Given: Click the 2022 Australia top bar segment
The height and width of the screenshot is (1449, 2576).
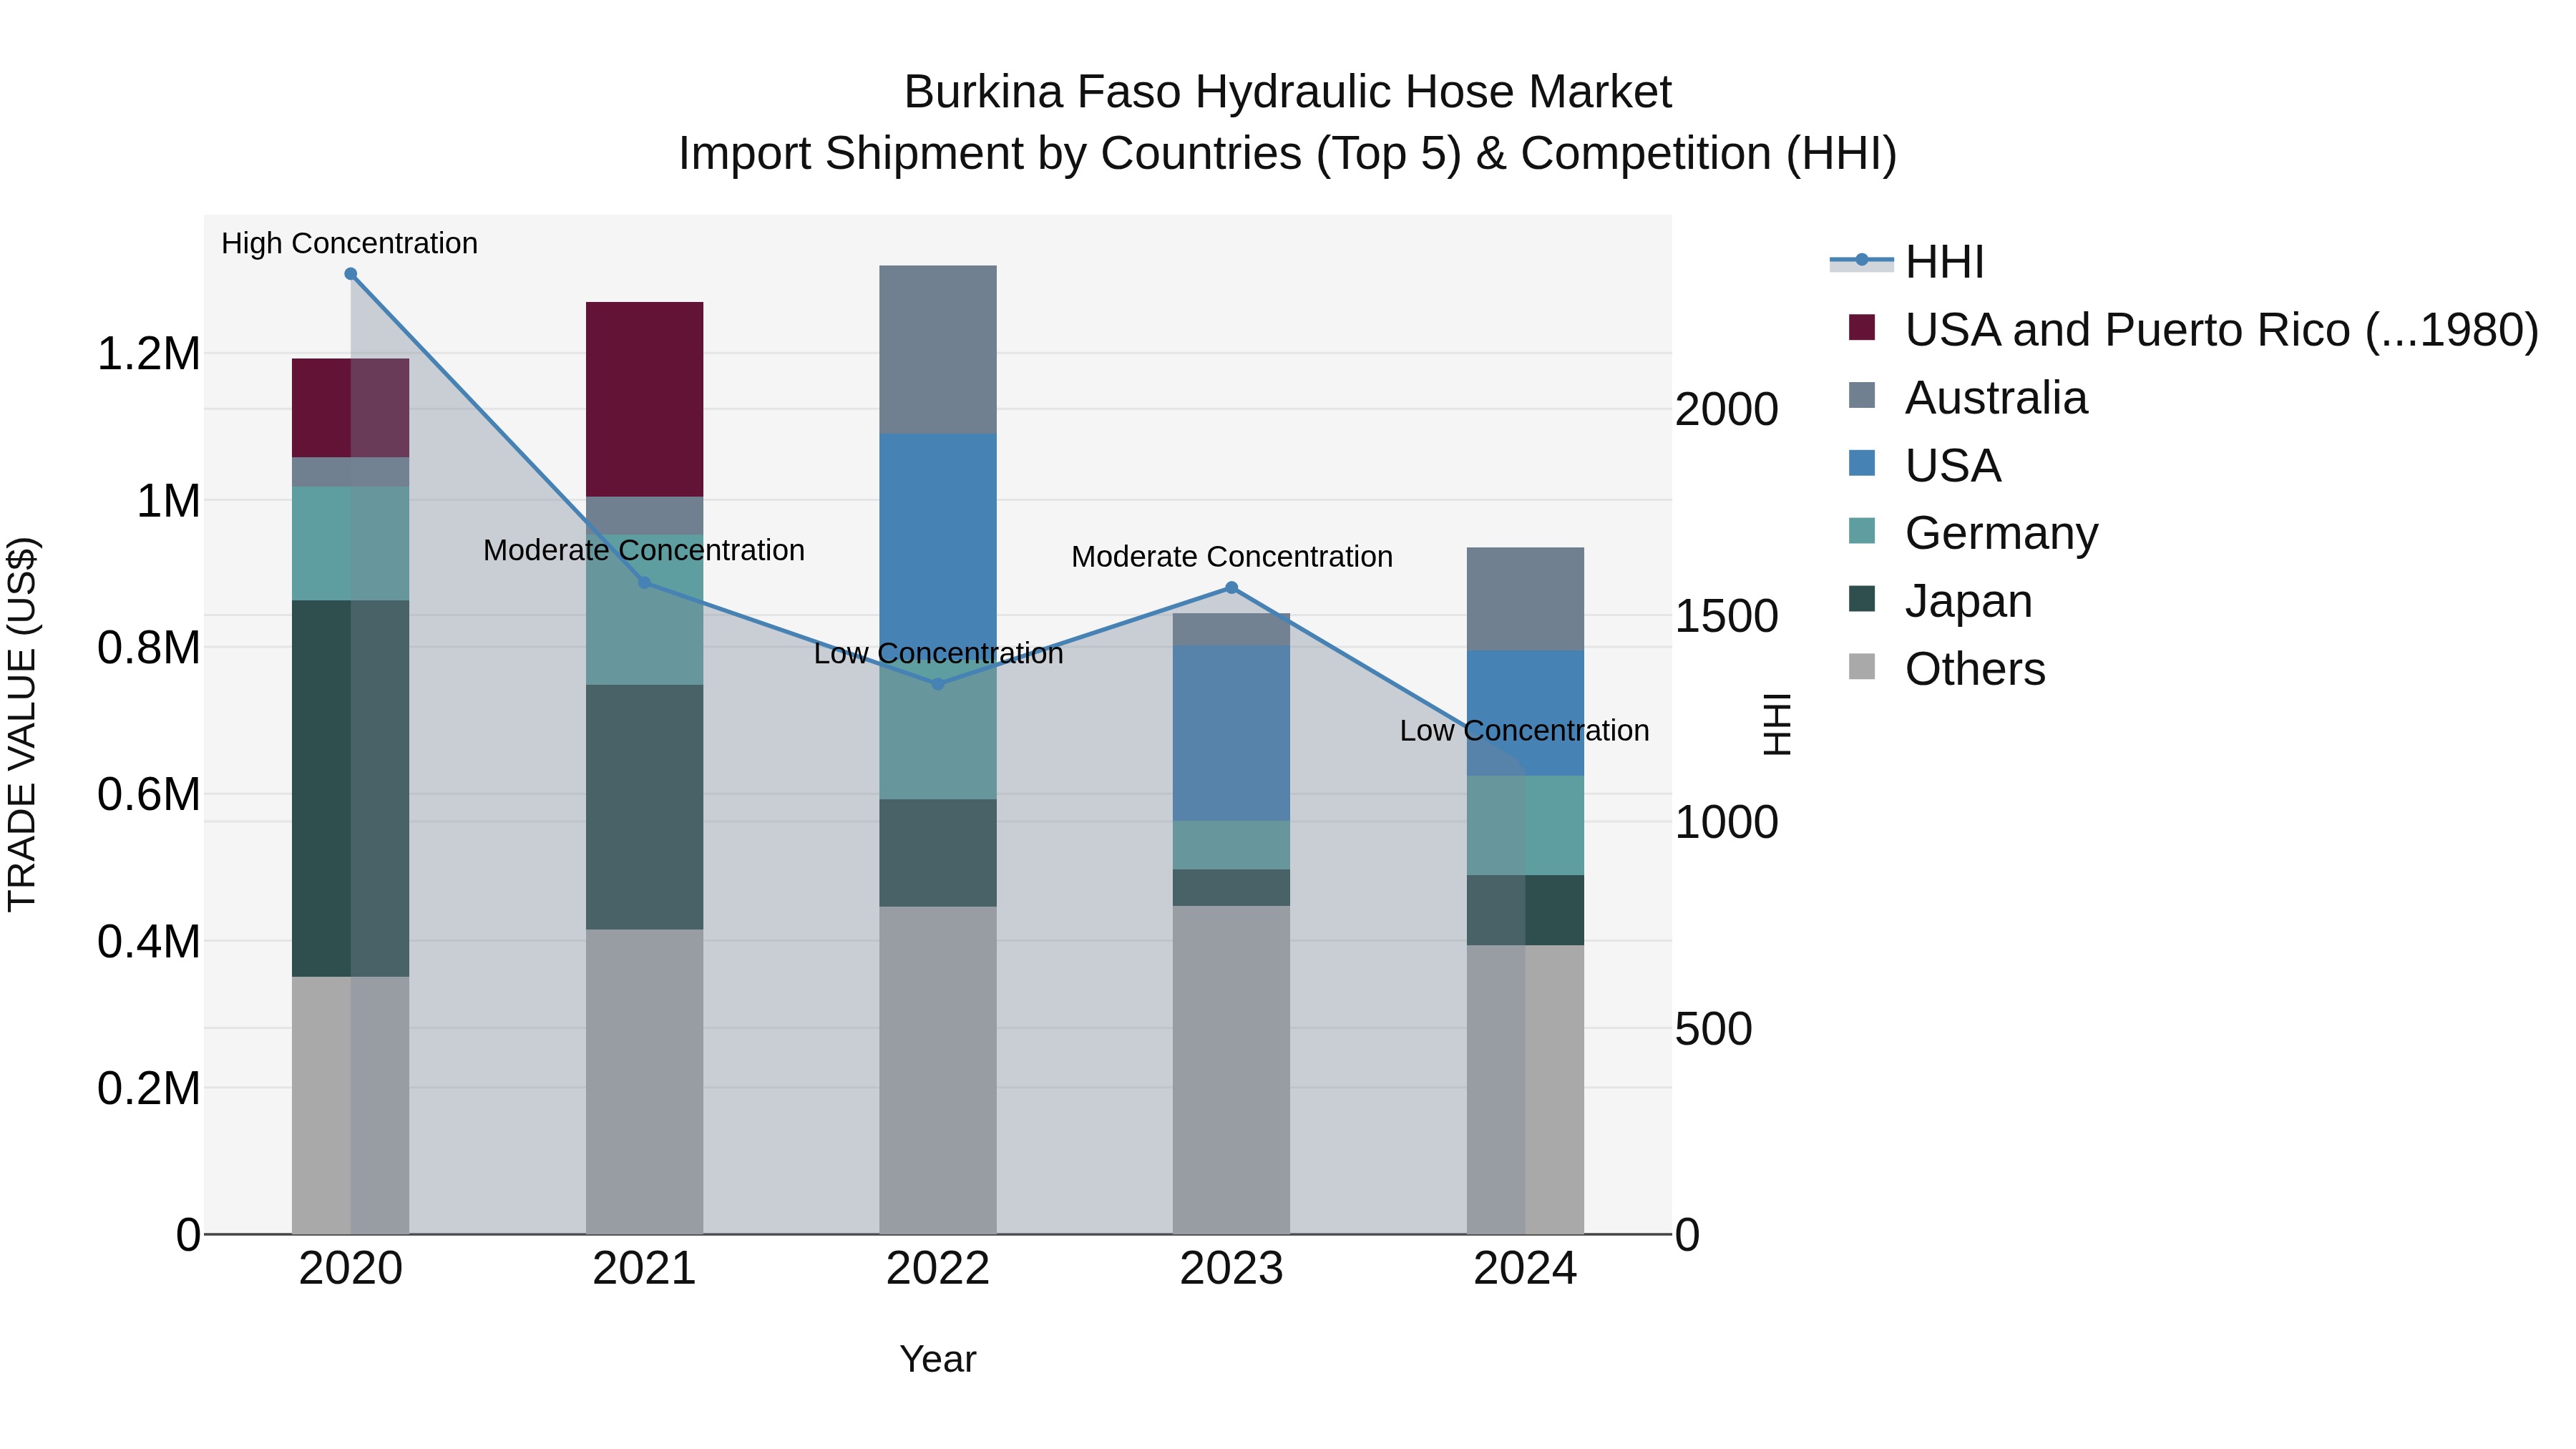Looking at the screenshot, I should coord(938,350).
